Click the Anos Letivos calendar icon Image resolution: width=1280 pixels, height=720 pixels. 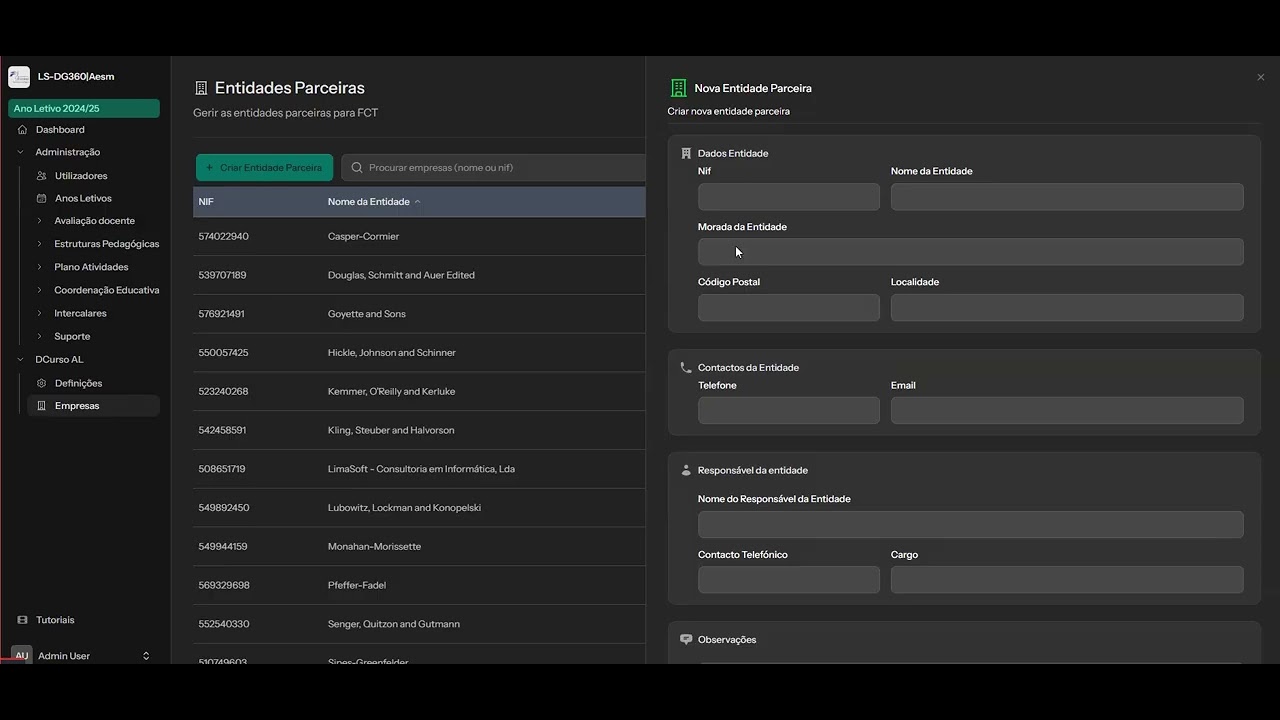pyautogui.click(x=41, y=199)
